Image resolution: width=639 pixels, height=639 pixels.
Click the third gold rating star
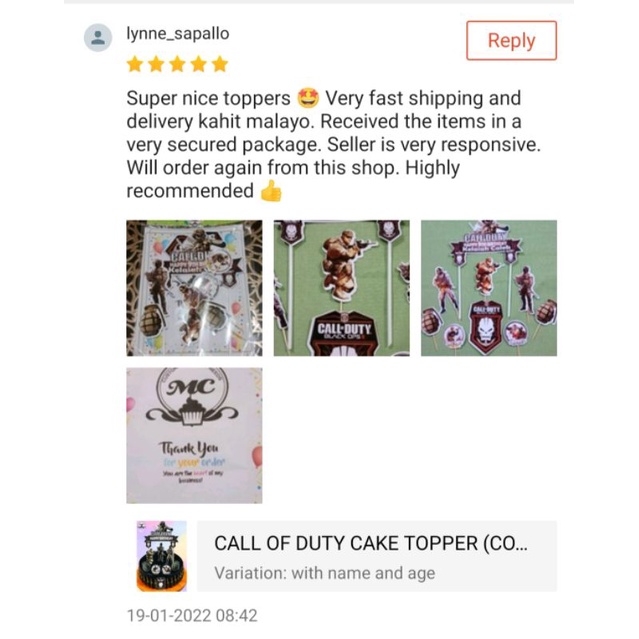177,64
